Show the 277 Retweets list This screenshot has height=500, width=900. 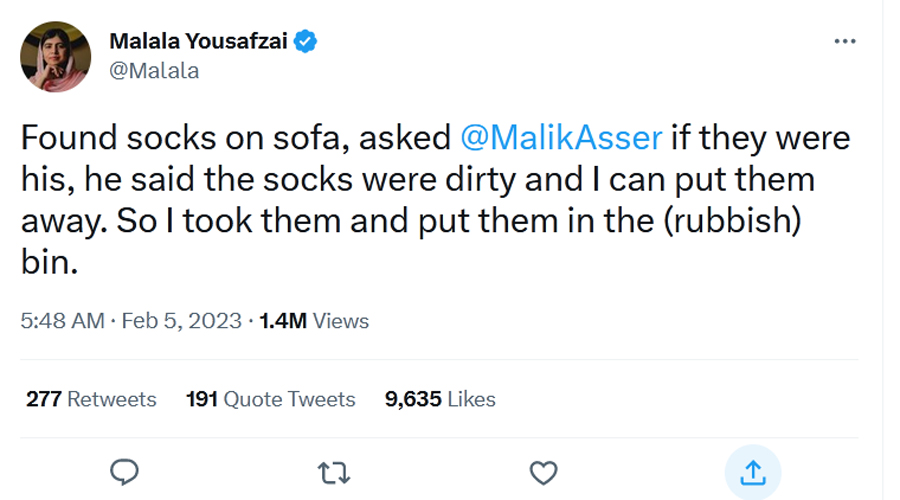tap(91, 399)
